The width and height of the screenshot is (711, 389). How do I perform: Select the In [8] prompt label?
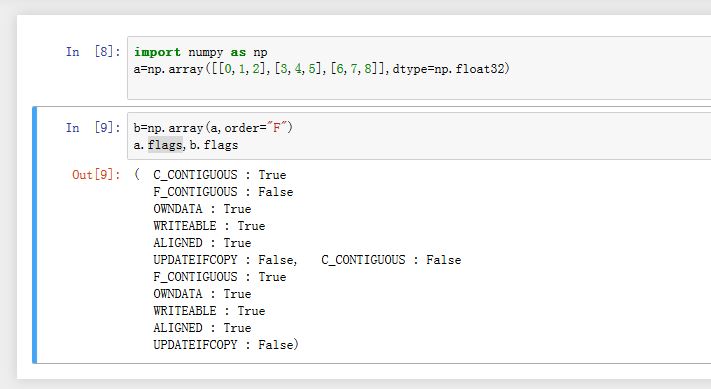pos(93,52)
